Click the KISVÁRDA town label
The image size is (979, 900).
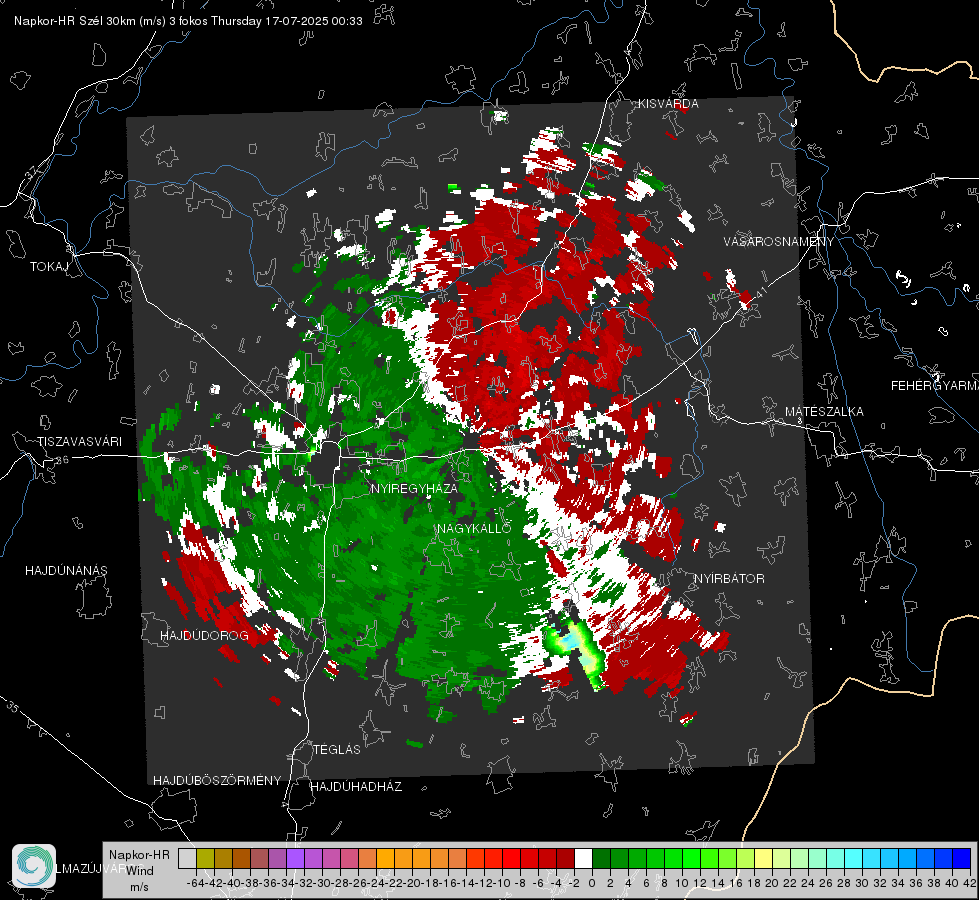[x=667, y=104]
